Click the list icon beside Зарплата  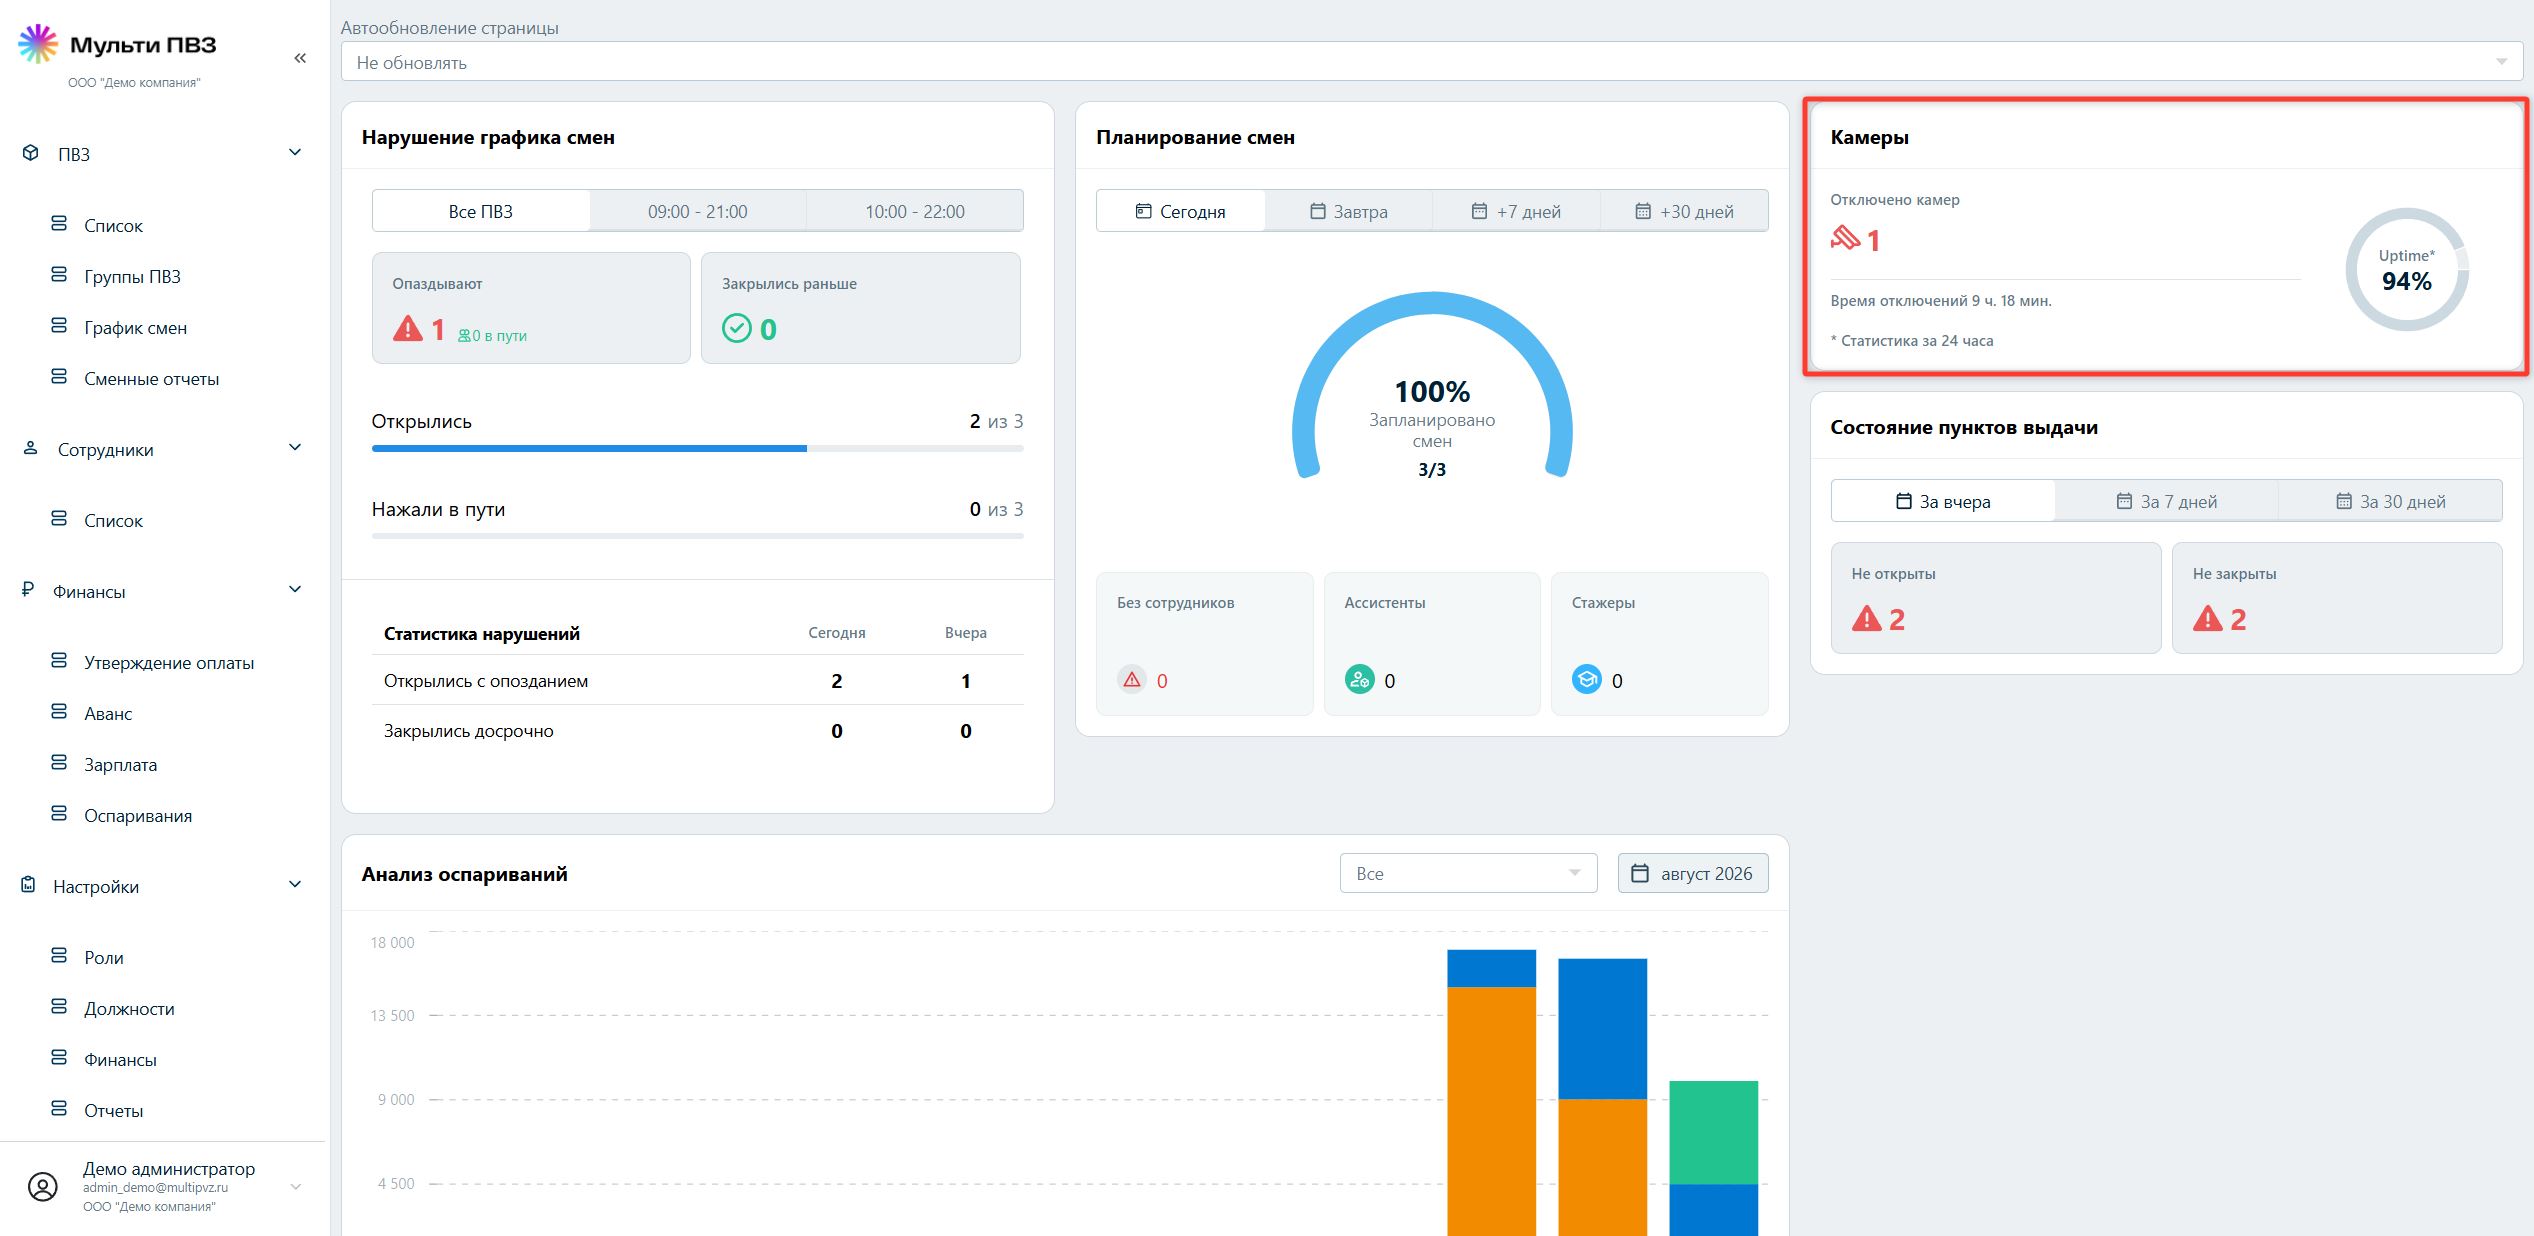[x=59, y=763]
